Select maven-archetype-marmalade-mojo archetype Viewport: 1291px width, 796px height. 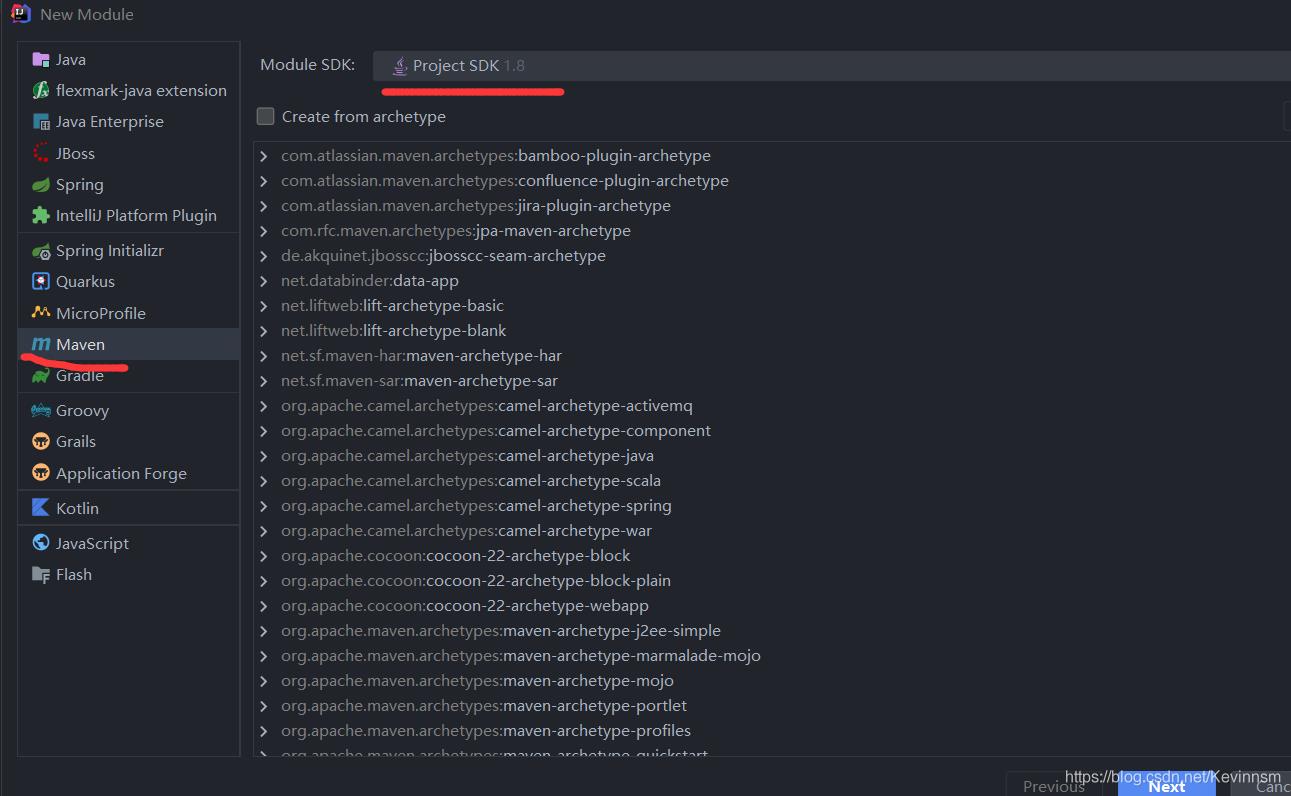pyautogui.click(x=521, y=656)
